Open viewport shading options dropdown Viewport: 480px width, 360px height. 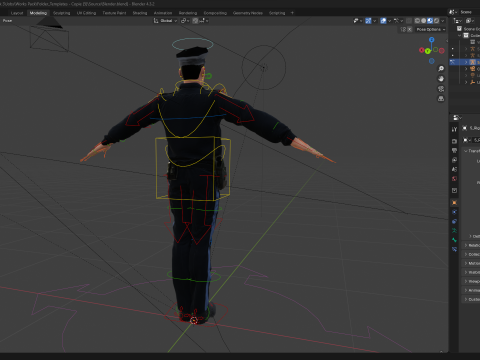443,21
